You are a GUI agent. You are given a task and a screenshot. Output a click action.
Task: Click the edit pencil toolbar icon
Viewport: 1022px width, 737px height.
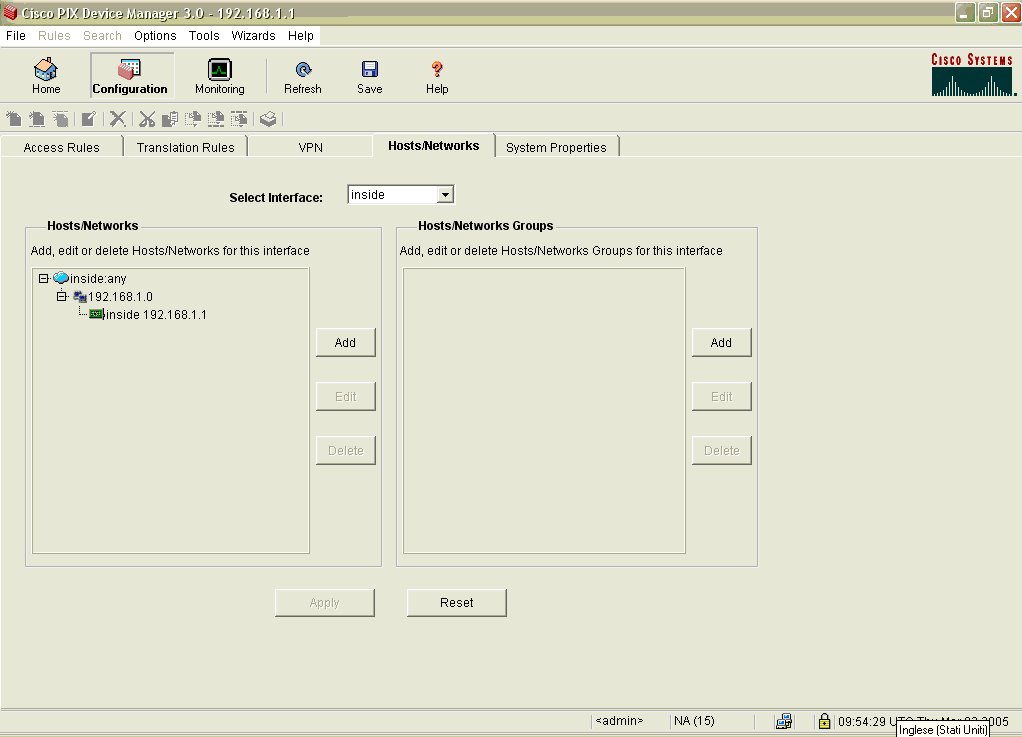point(89,119)
